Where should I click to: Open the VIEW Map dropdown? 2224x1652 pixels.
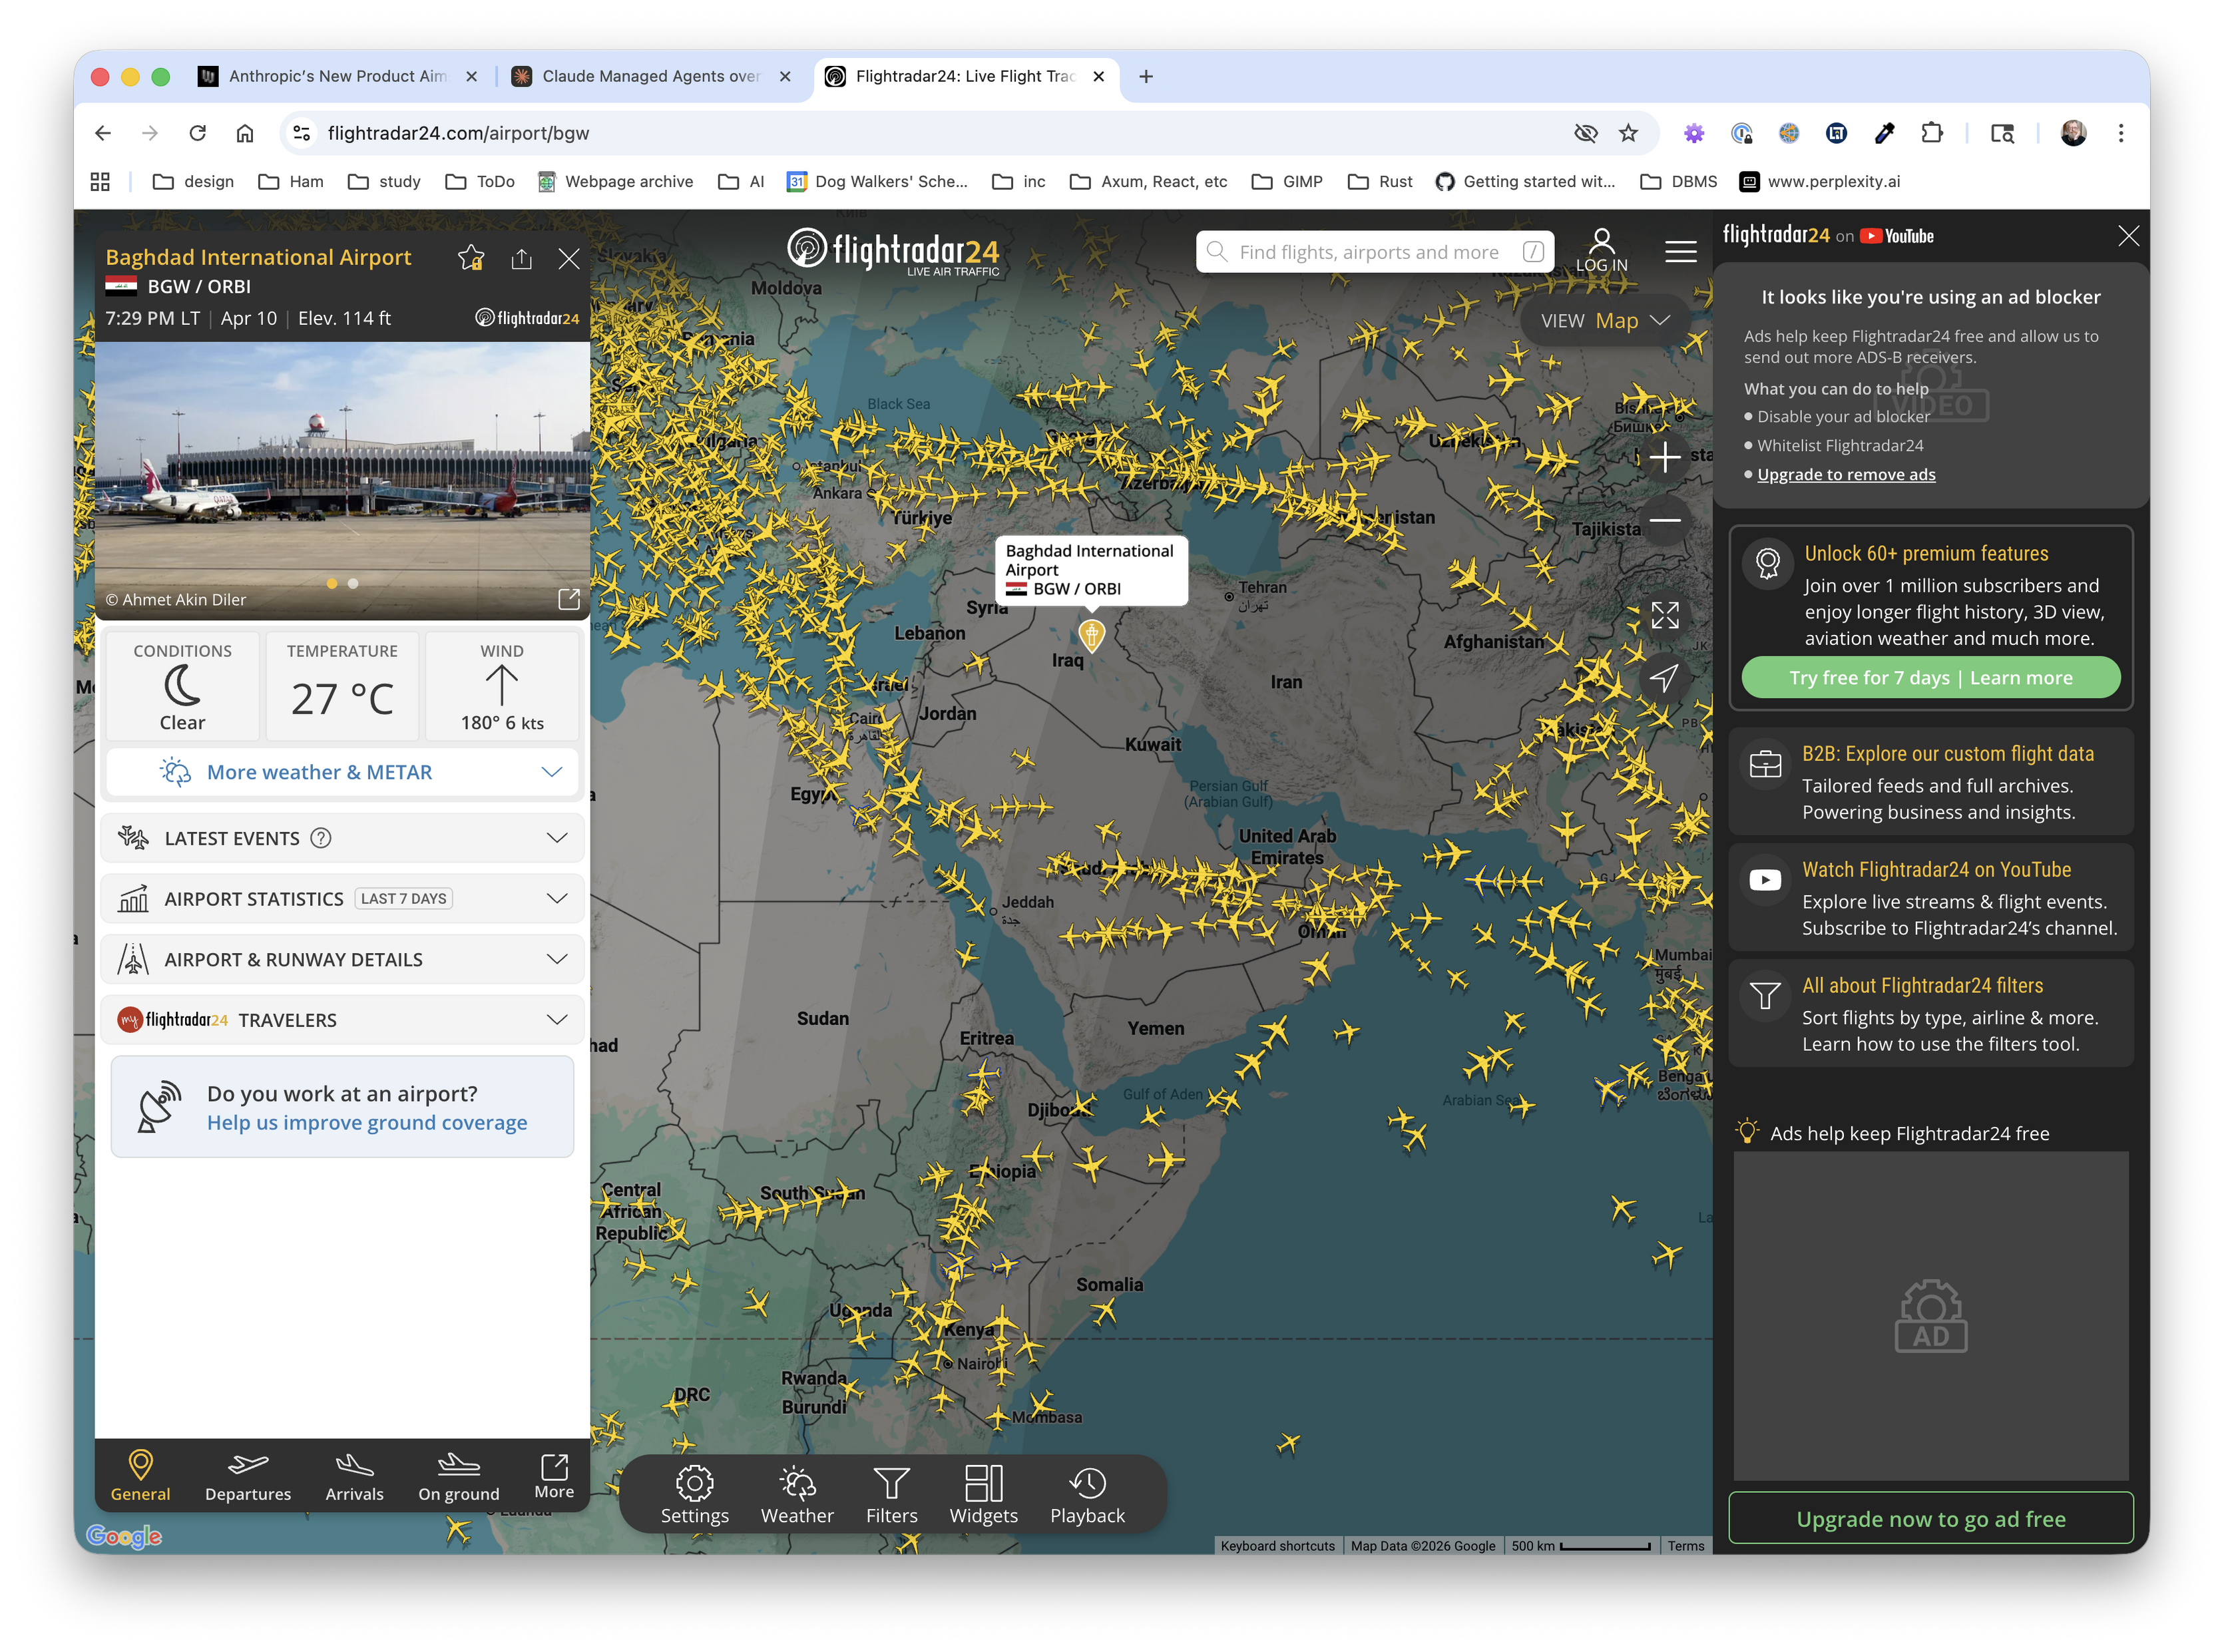pyautogui.click(x=1605, y=321)
